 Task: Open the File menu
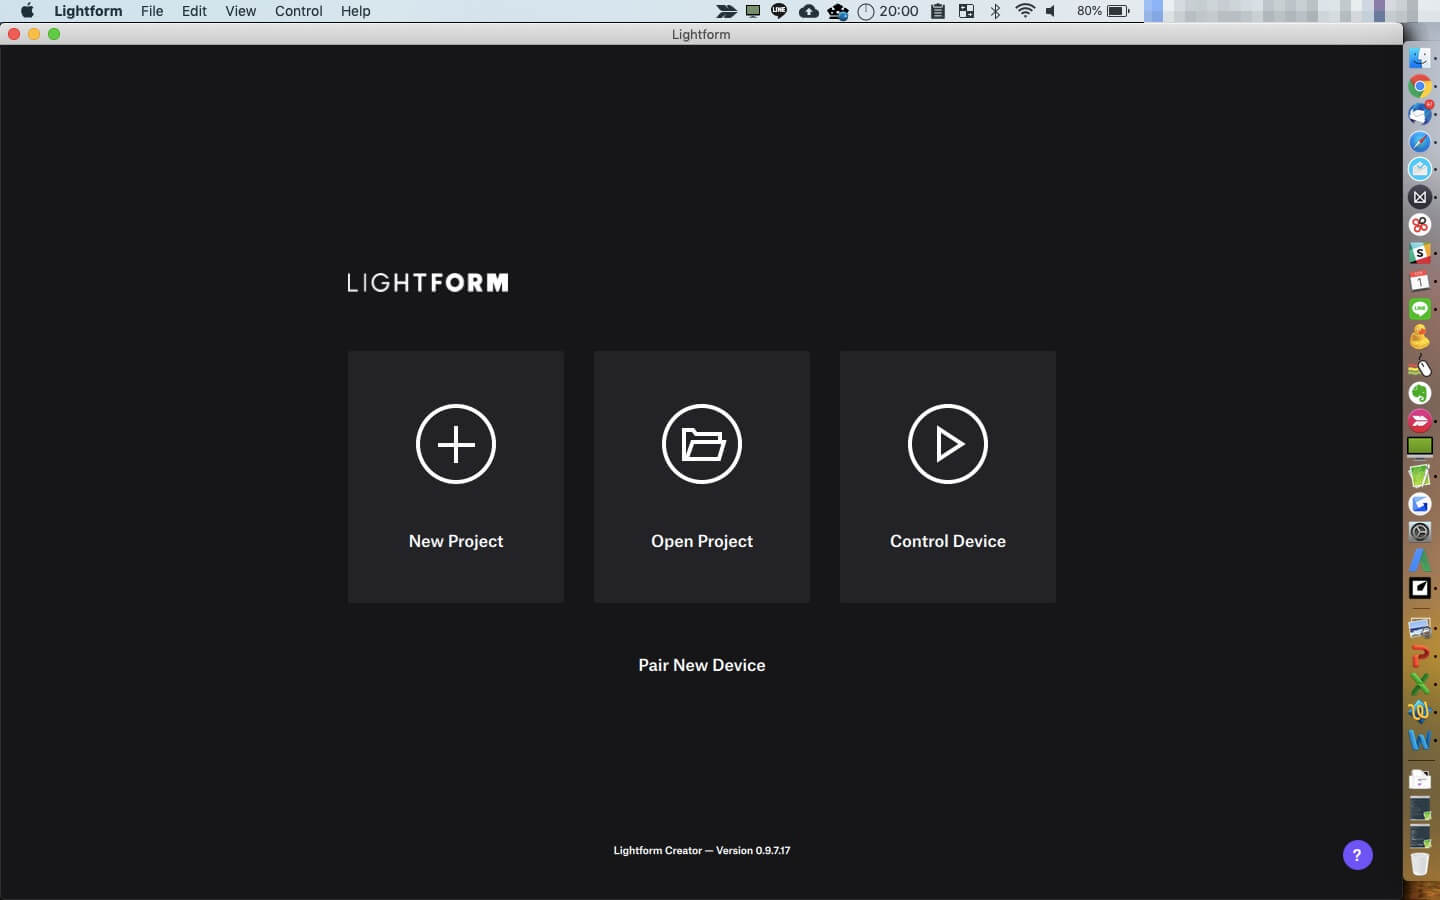152,11
